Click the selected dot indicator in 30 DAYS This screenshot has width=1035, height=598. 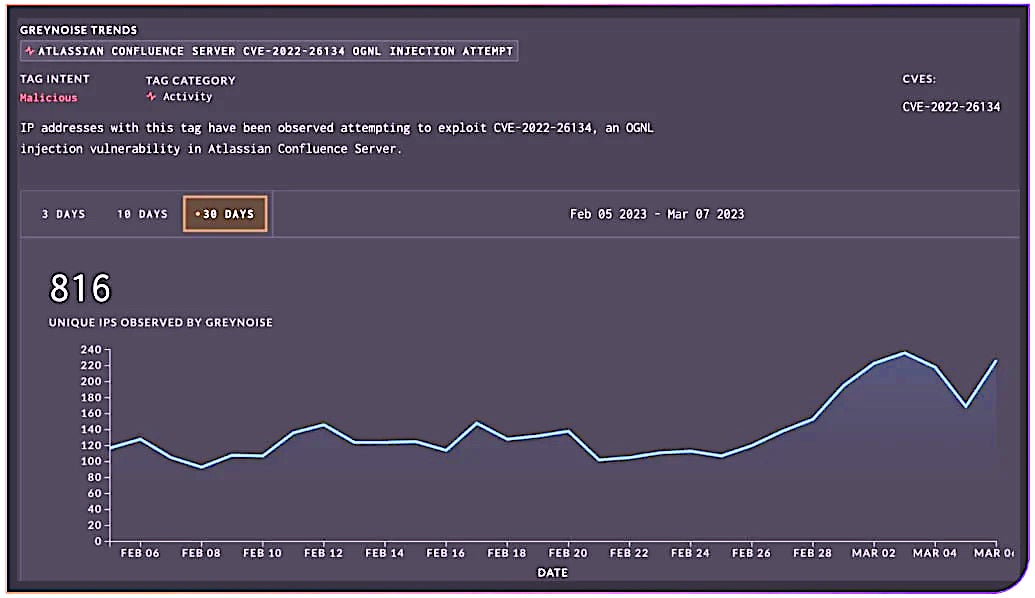[x=198, y=214]
